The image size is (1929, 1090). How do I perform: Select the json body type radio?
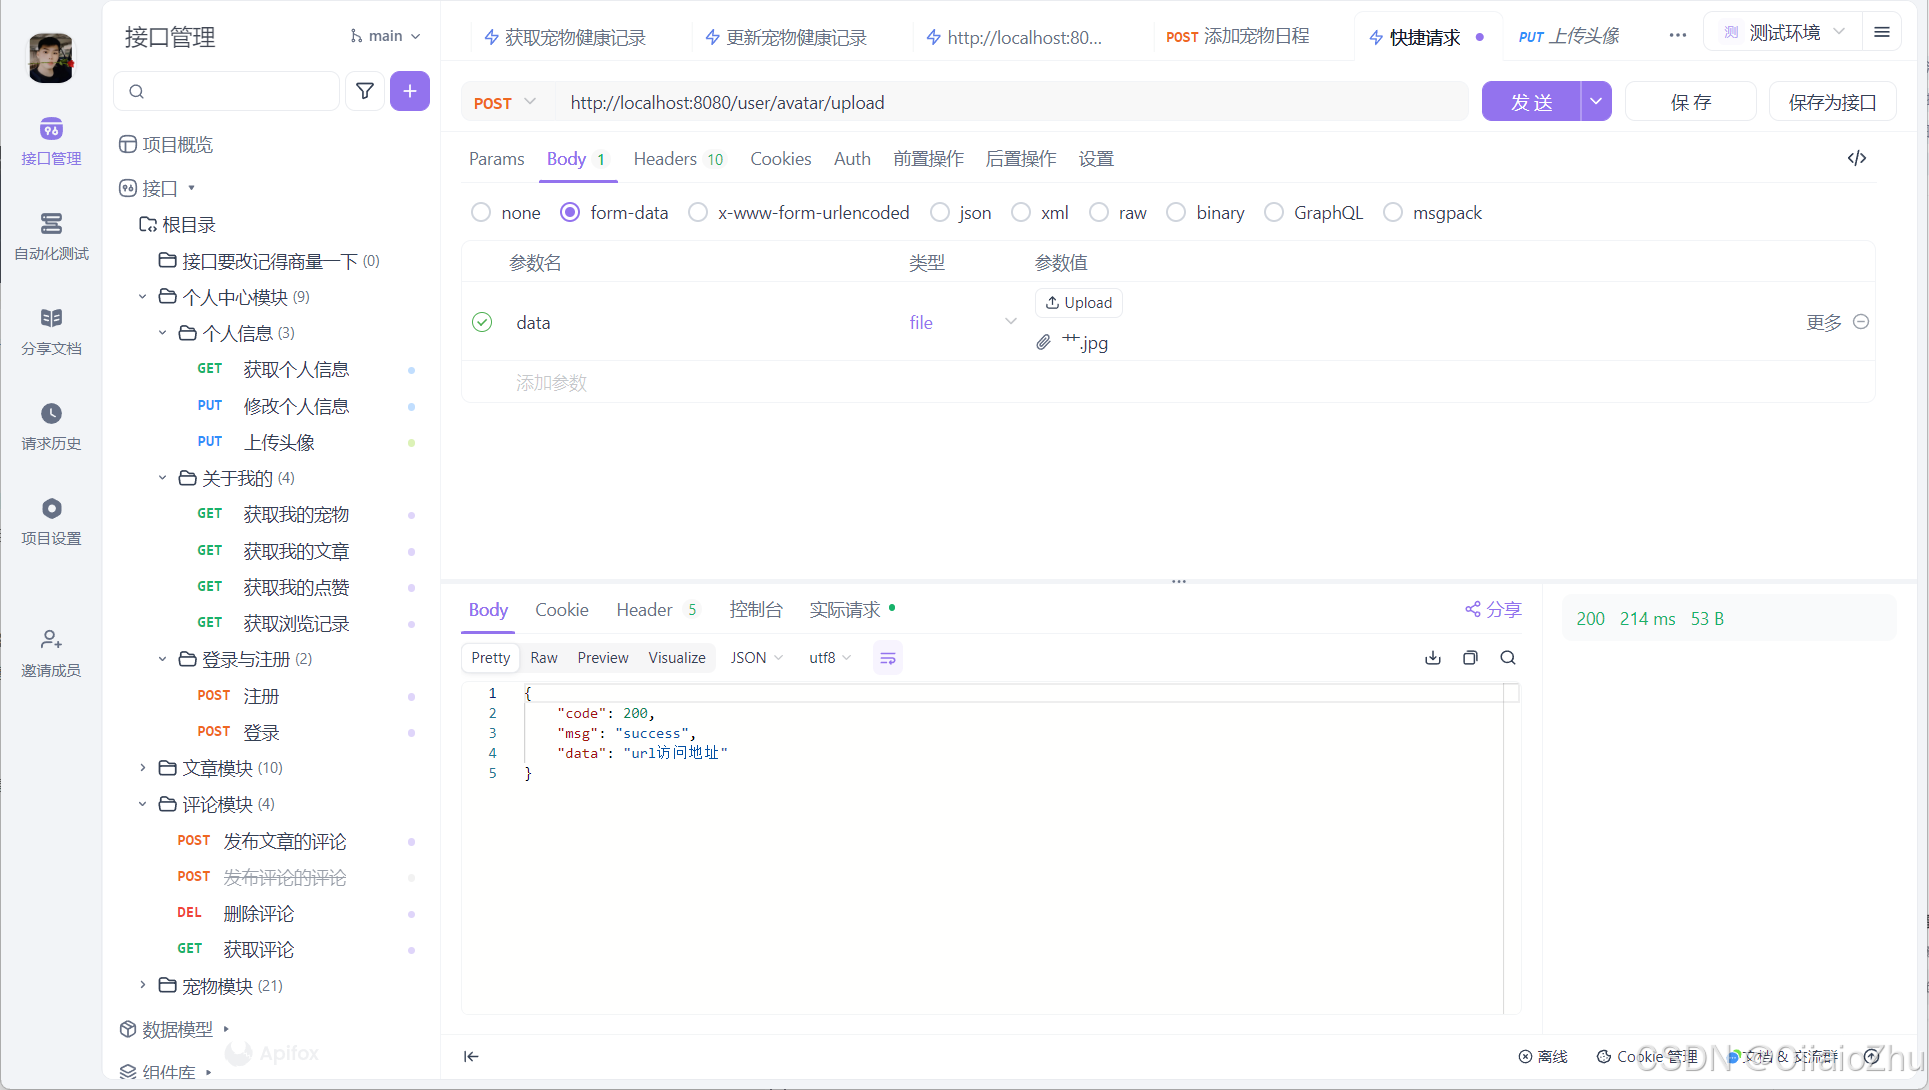(940, 213)
